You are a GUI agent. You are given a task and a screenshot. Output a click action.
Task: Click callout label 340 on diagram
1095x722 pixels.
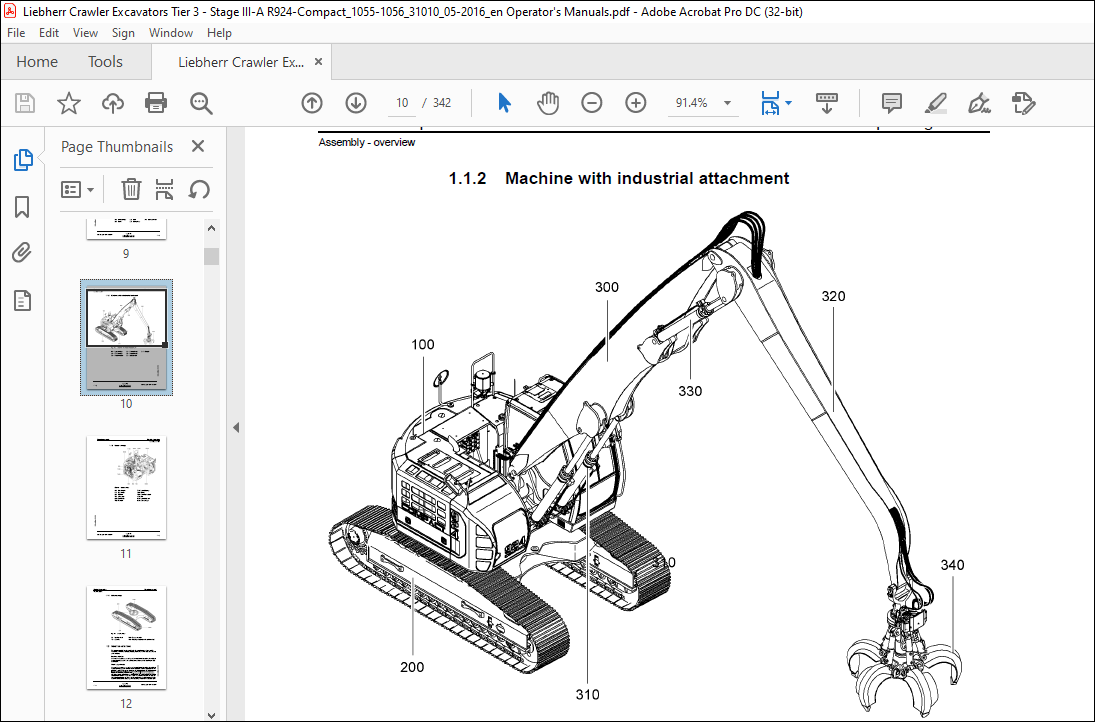(953, 565)
